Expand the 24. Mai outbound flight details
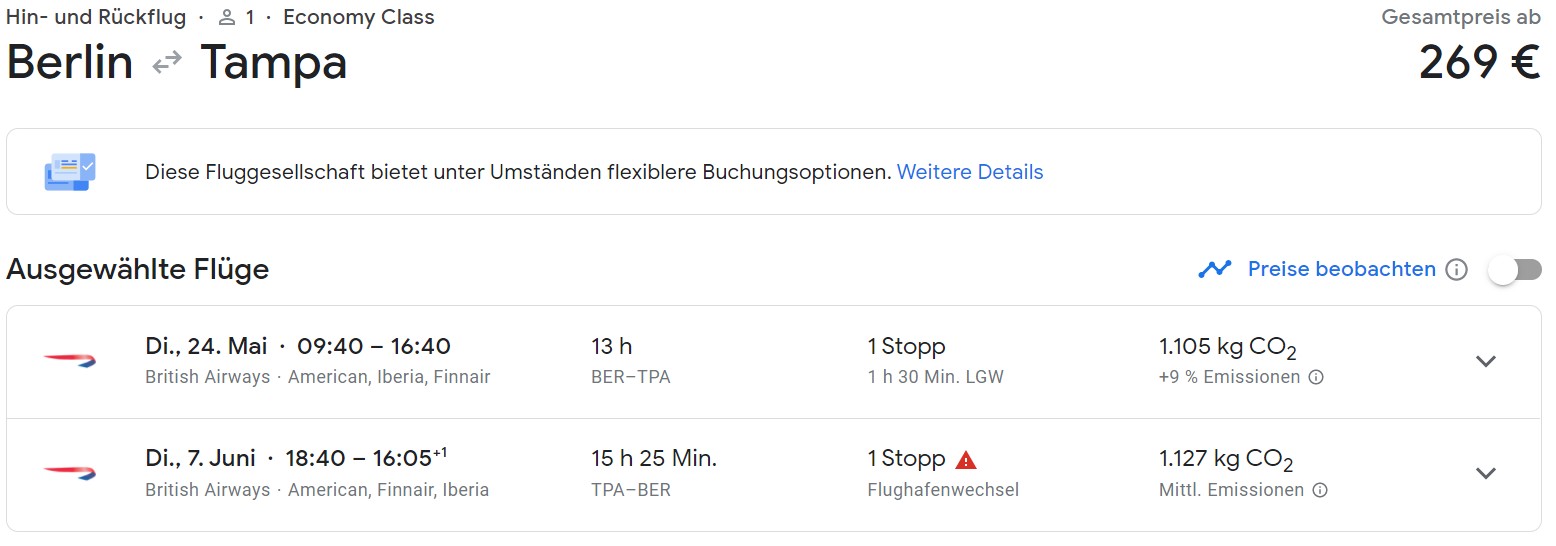This screenshot has width=1556, height=546. point(1486,361)
